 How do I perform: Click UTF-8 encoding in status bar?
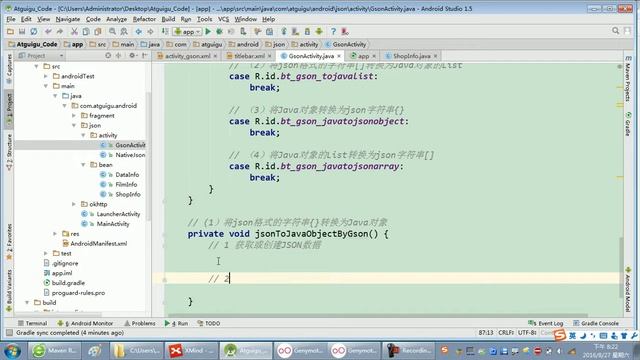(527, 333)
